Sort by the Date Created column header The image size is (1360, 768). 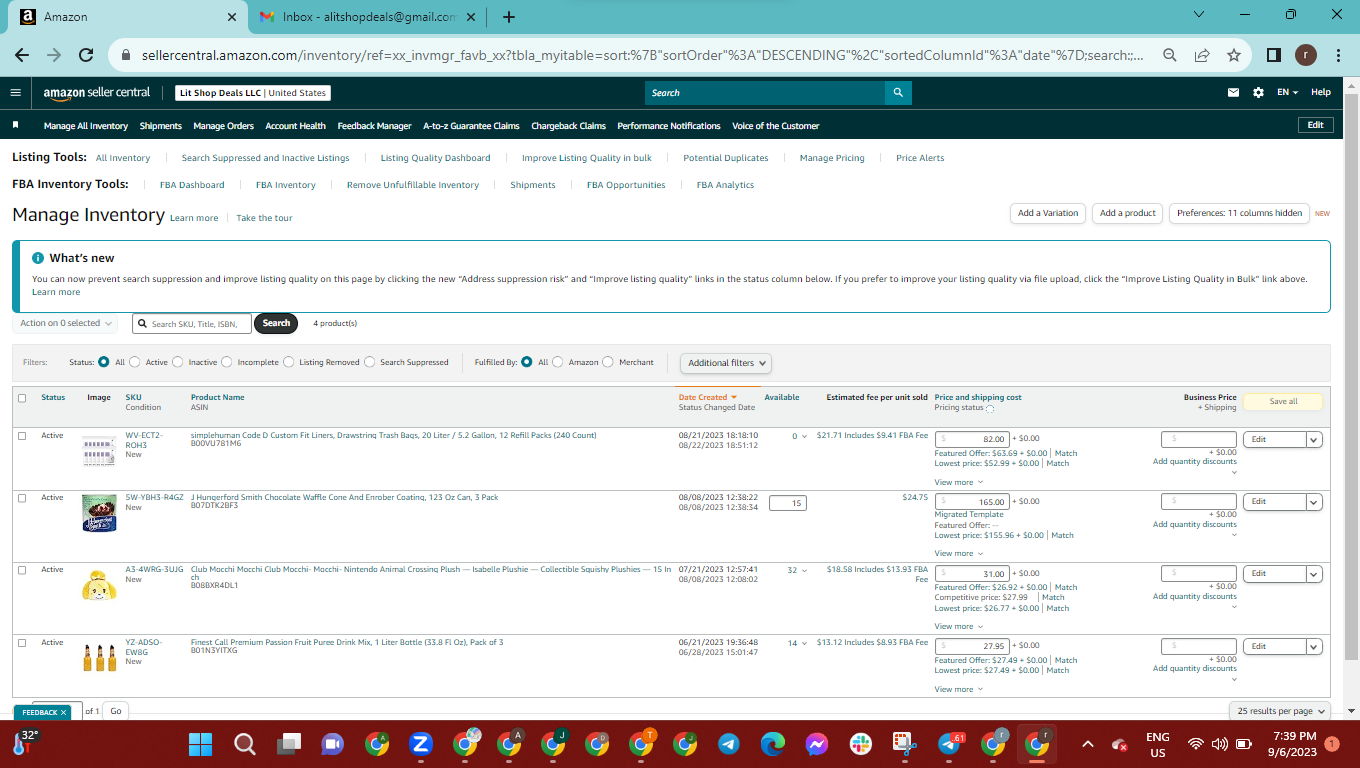pyautogui.click(x=708, y=397)
